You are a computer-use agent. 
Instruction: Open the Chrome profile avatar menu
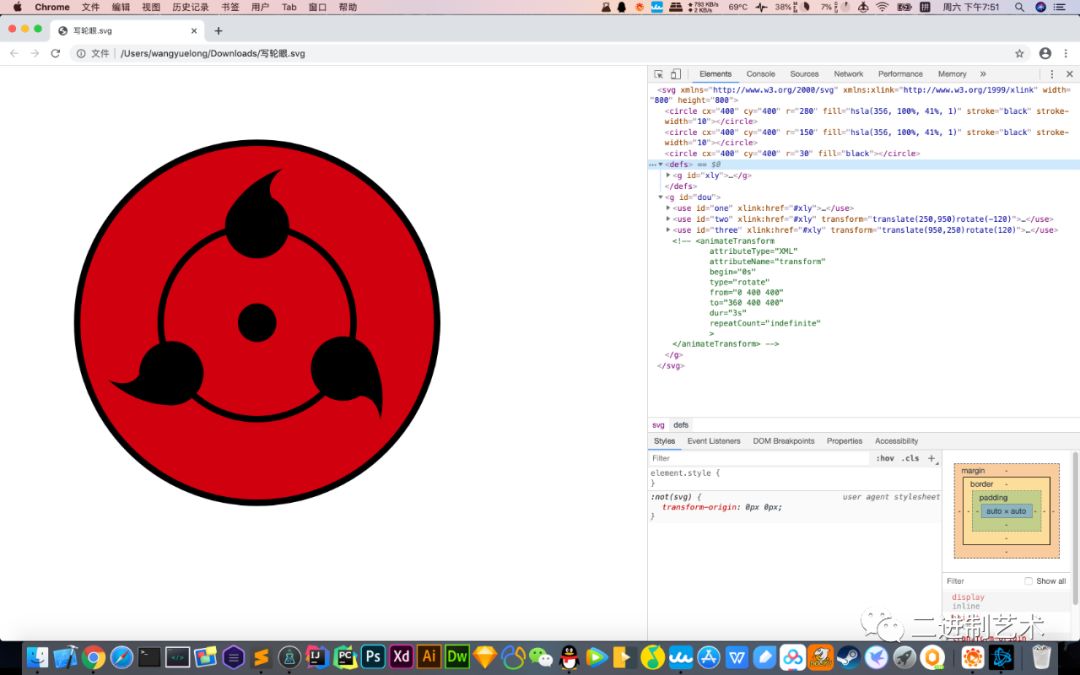coord(1045,53)
